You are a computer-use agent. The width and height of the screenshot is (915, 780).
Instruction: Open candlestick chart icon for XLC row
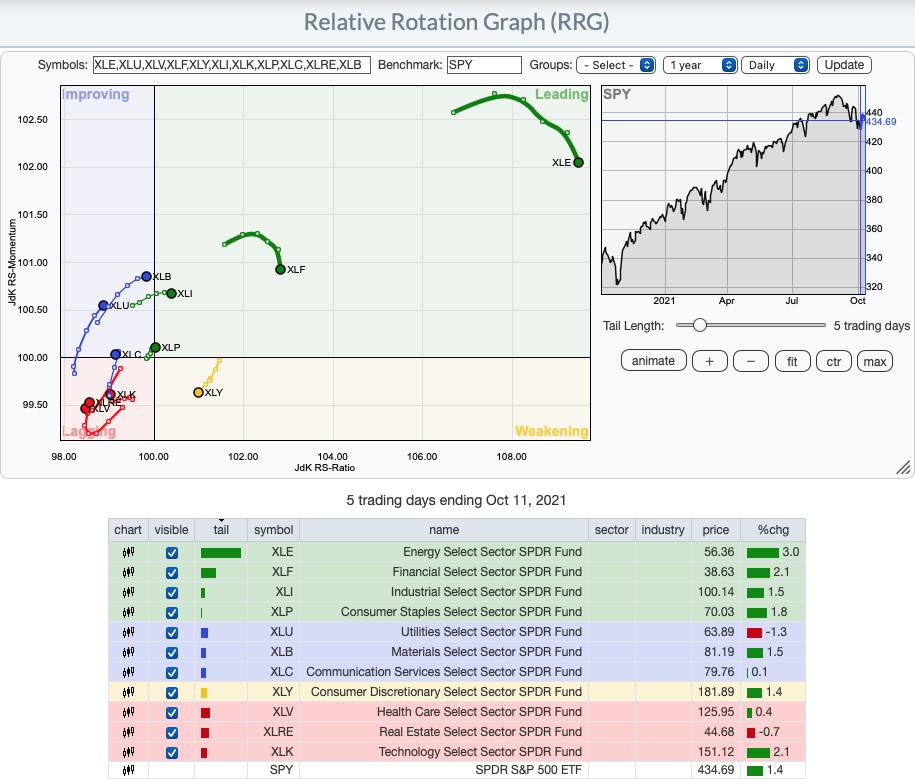coord(128,672)
